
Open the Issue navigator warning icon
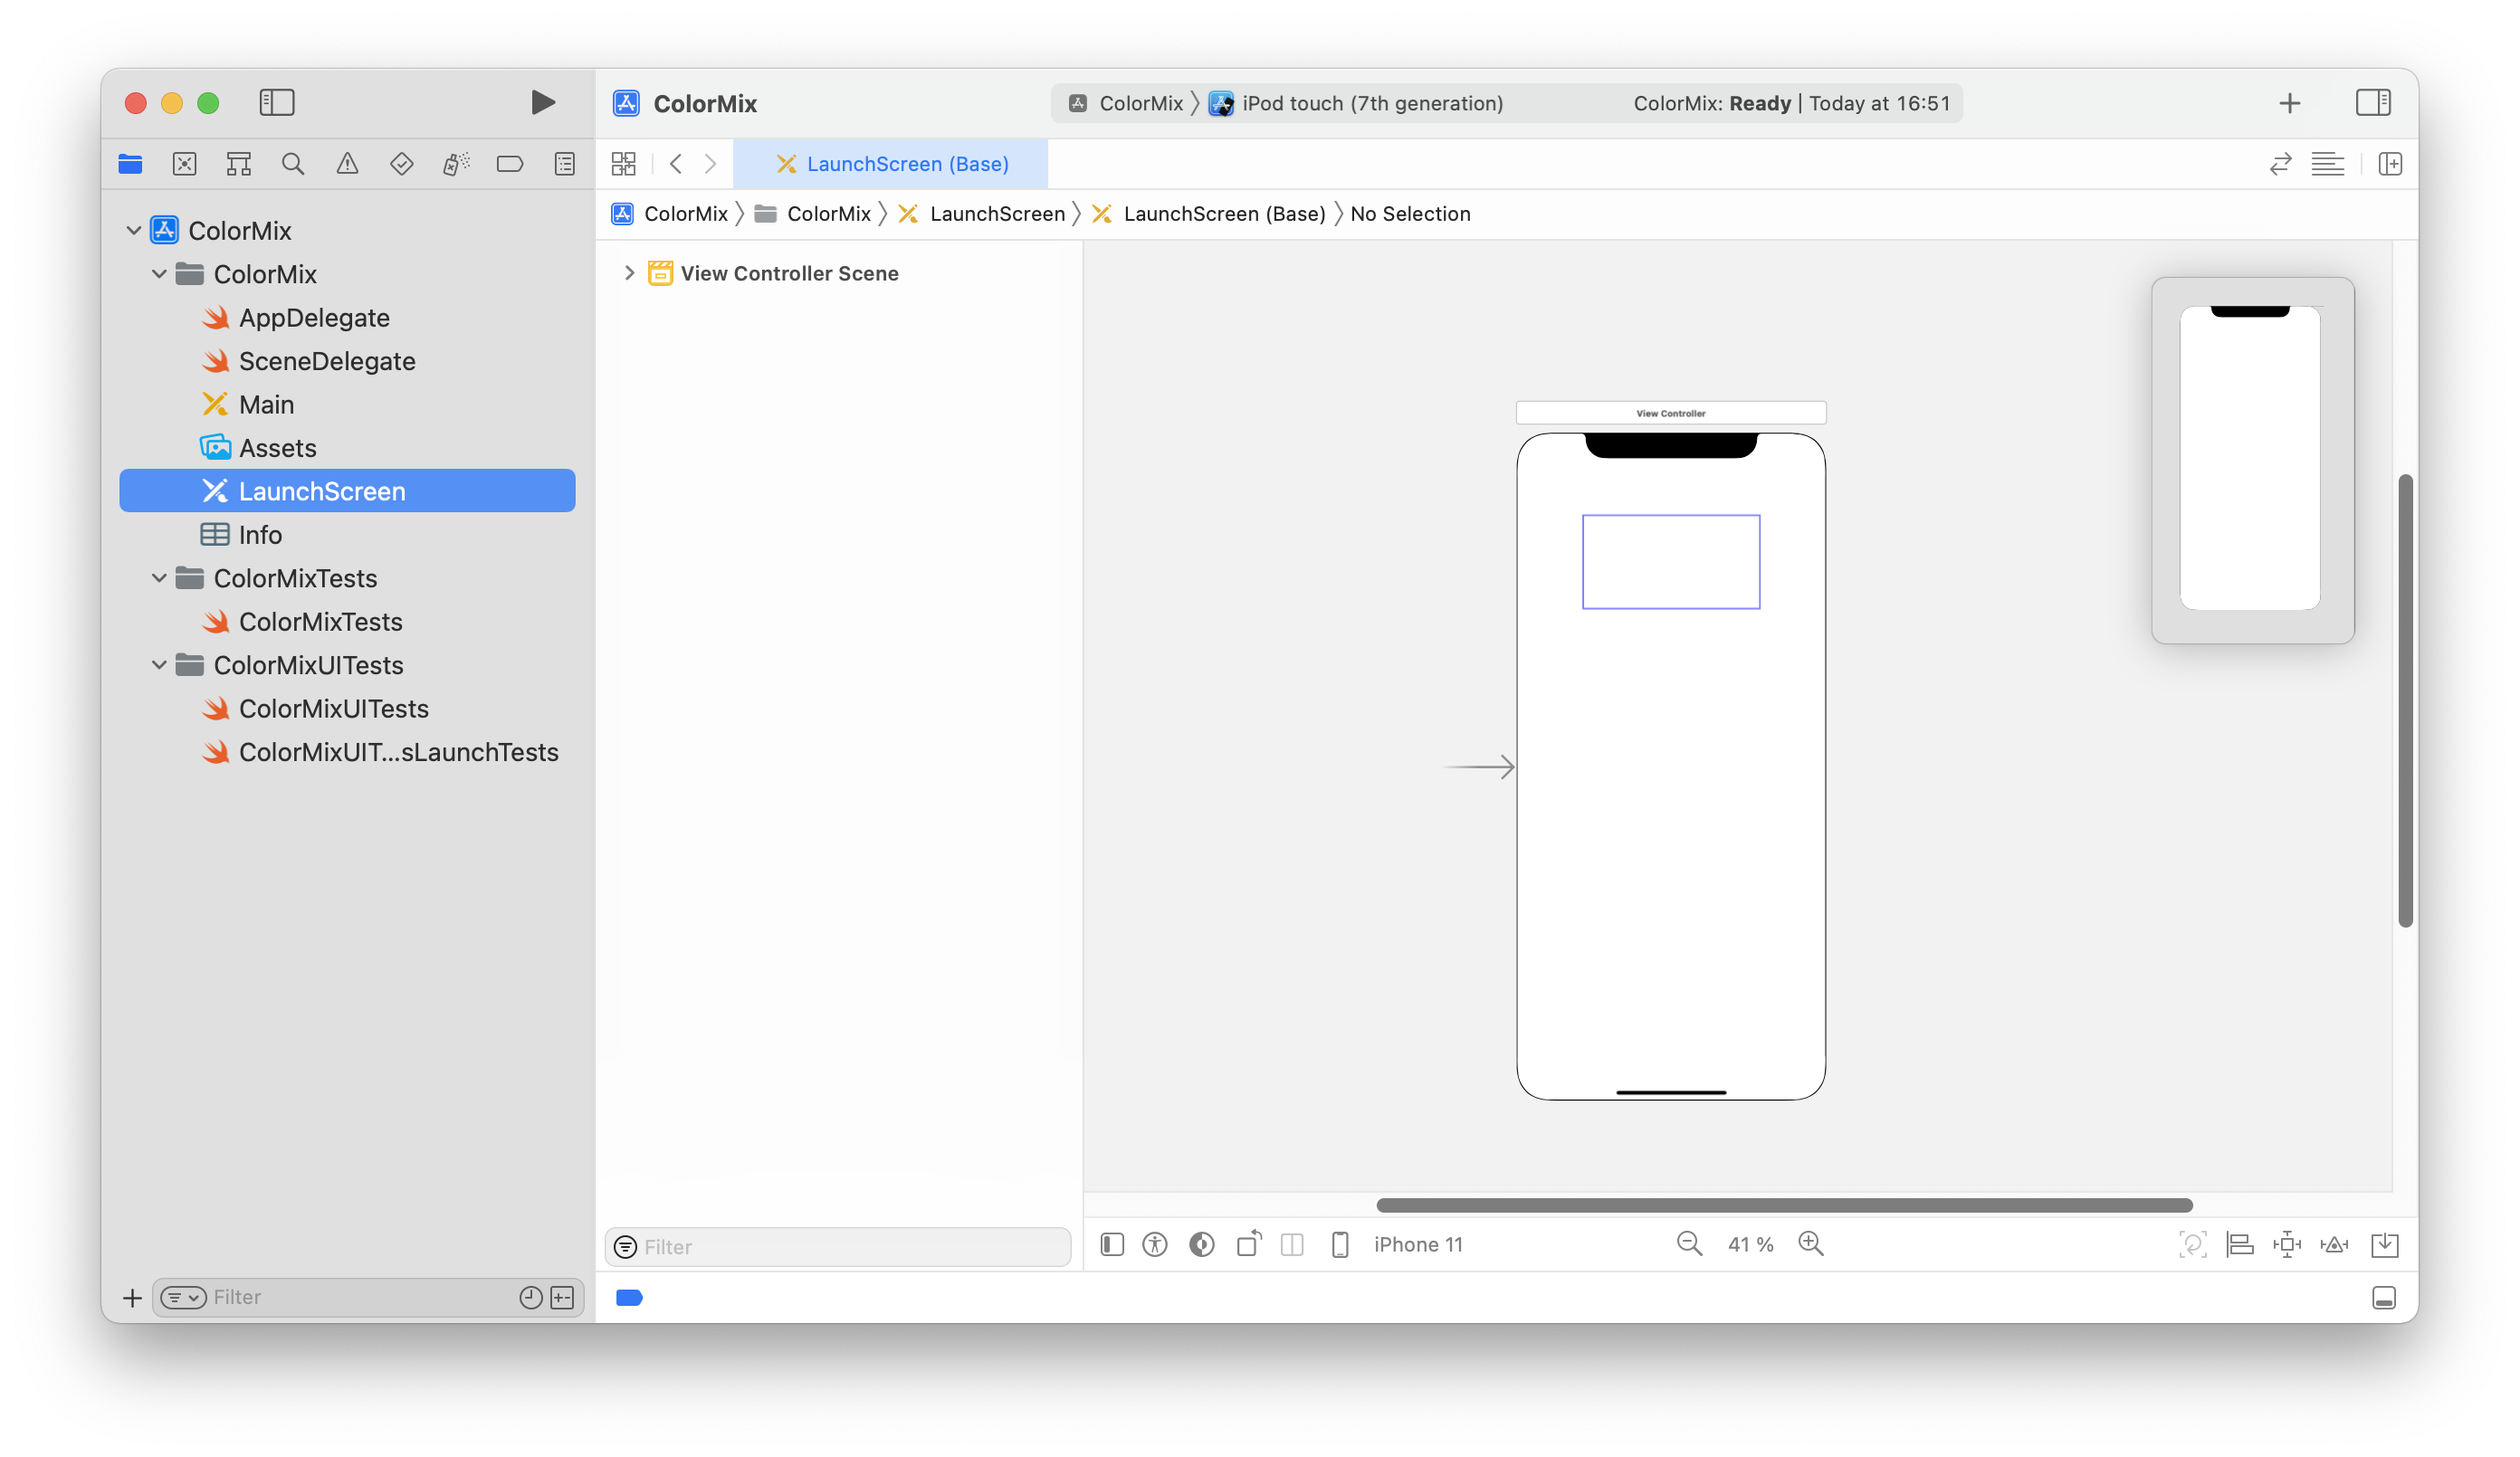coord(347,164)
